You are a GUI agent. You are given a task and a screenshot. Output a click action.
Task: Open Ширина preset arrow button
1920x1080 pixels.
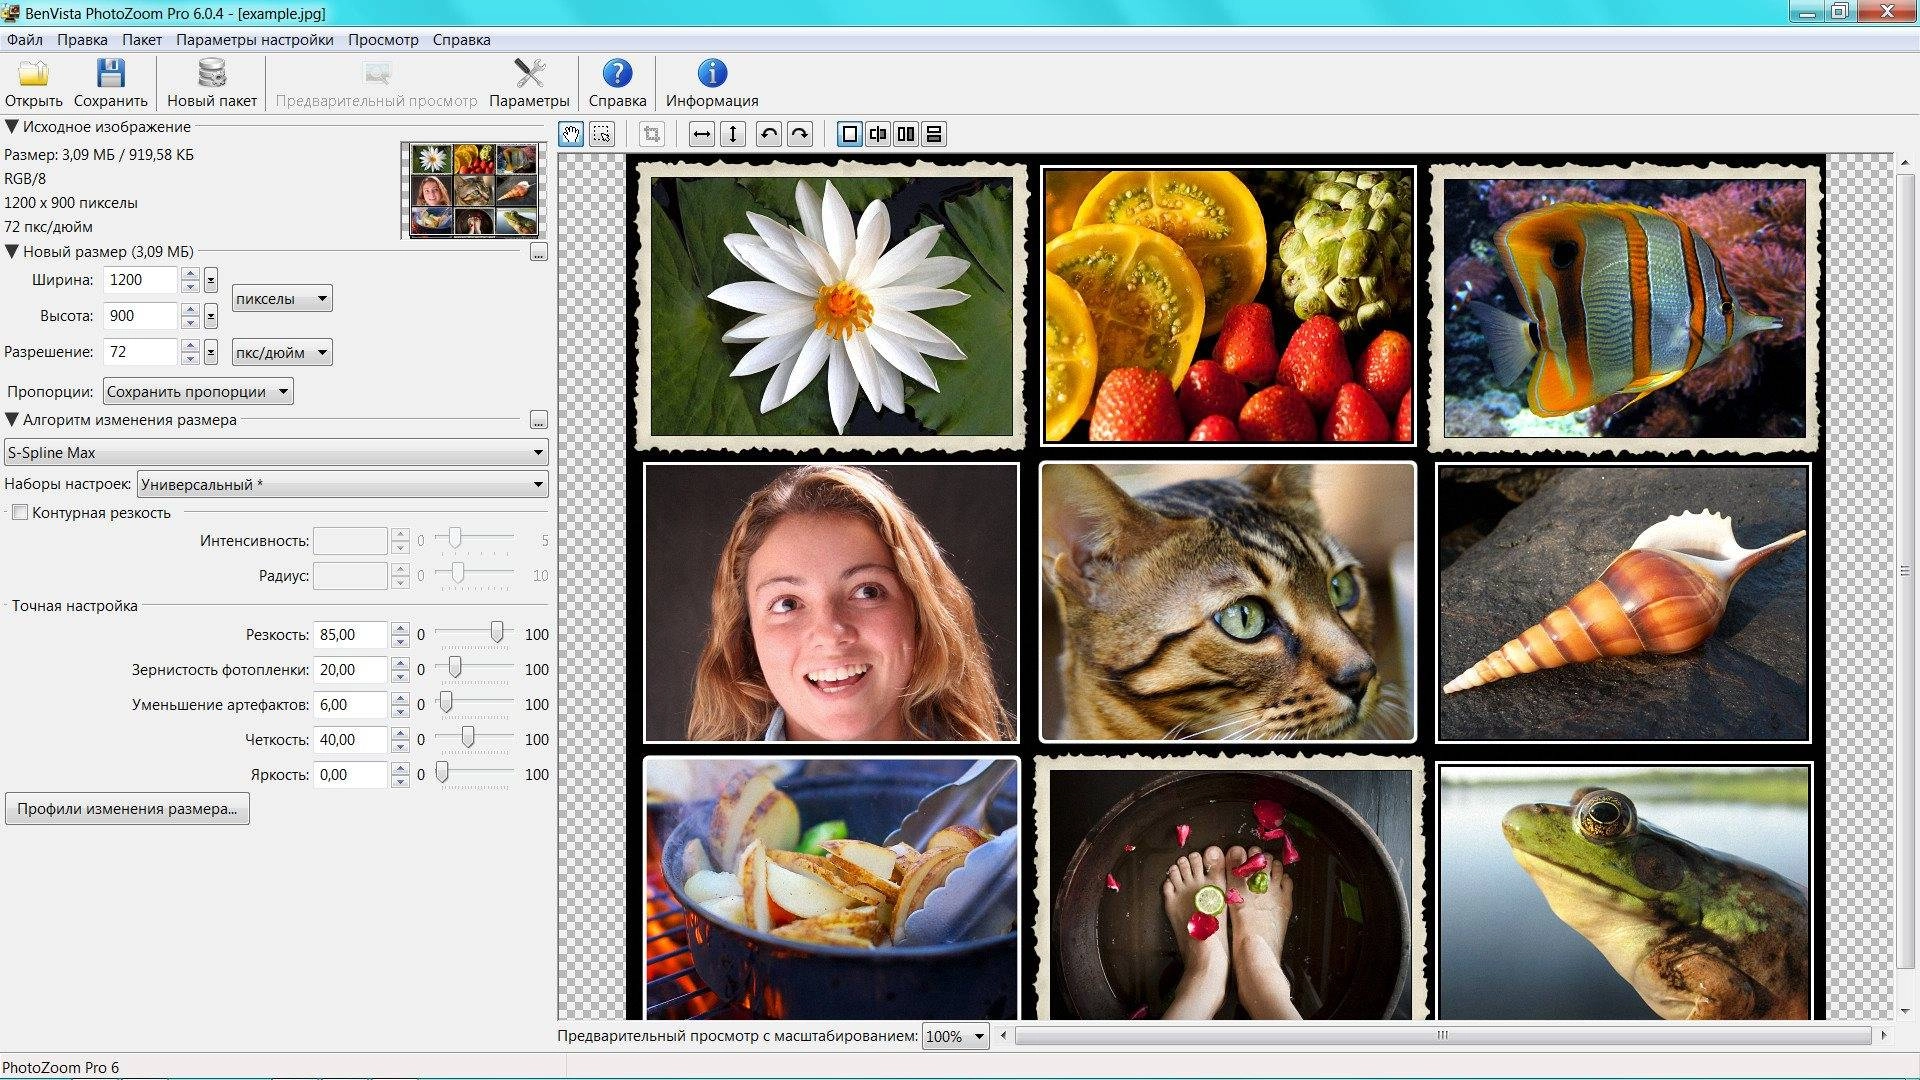tap(211, 280)
